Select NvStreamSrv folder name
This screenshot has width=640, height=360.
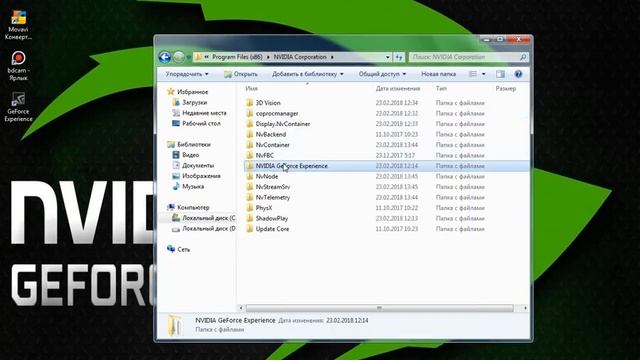(x=273, y=187)
